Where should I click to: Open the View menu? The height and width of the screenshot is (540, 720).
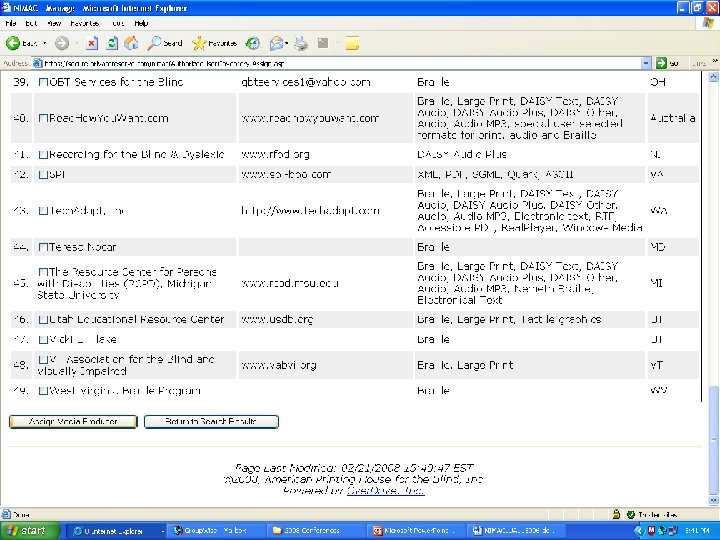[54, 23]
